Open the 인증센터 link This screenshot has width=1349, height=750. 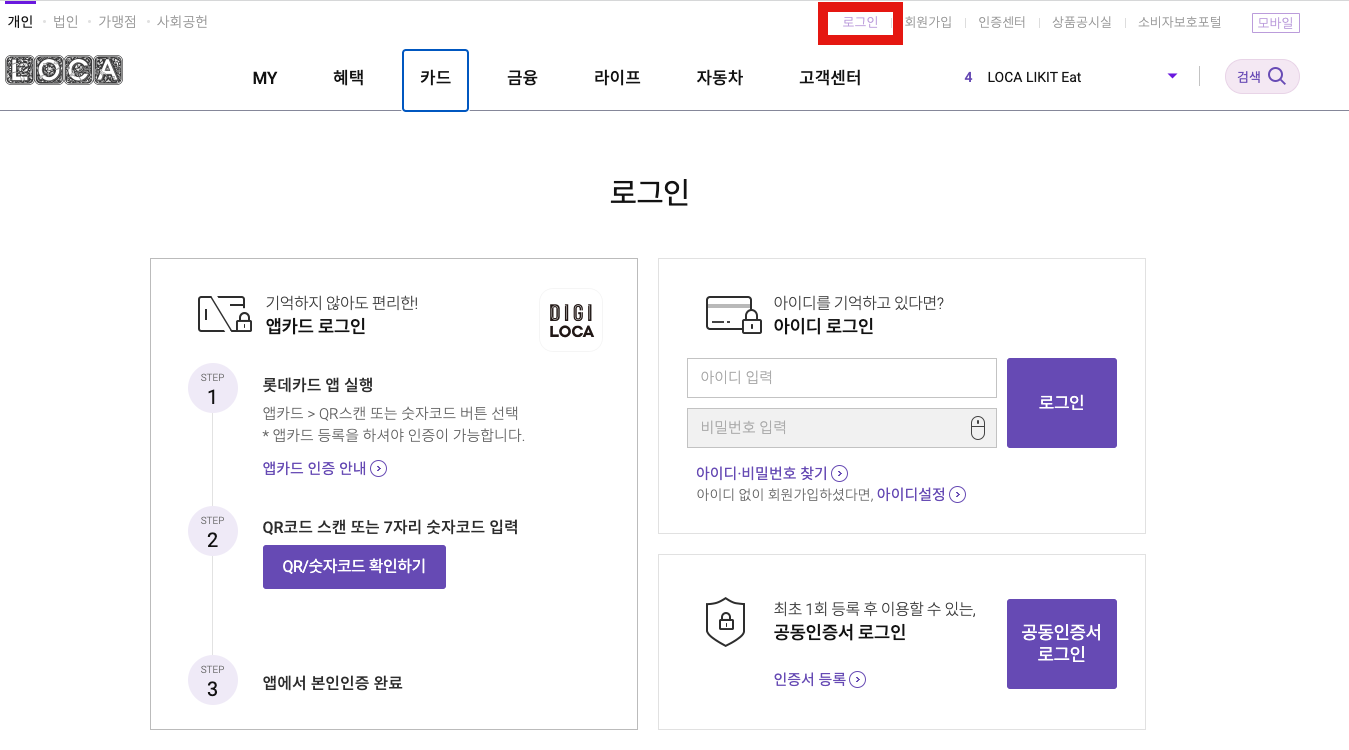coord(1001,22)
